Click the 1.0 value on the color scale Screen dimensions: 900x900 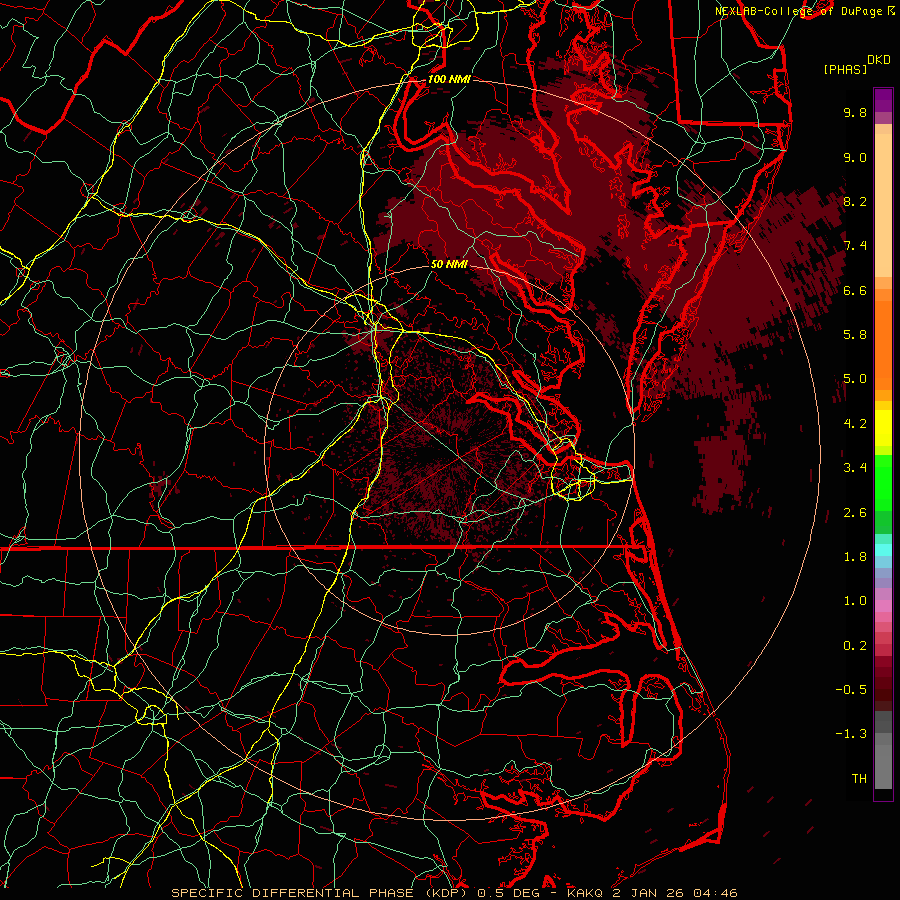pos(855,602)
